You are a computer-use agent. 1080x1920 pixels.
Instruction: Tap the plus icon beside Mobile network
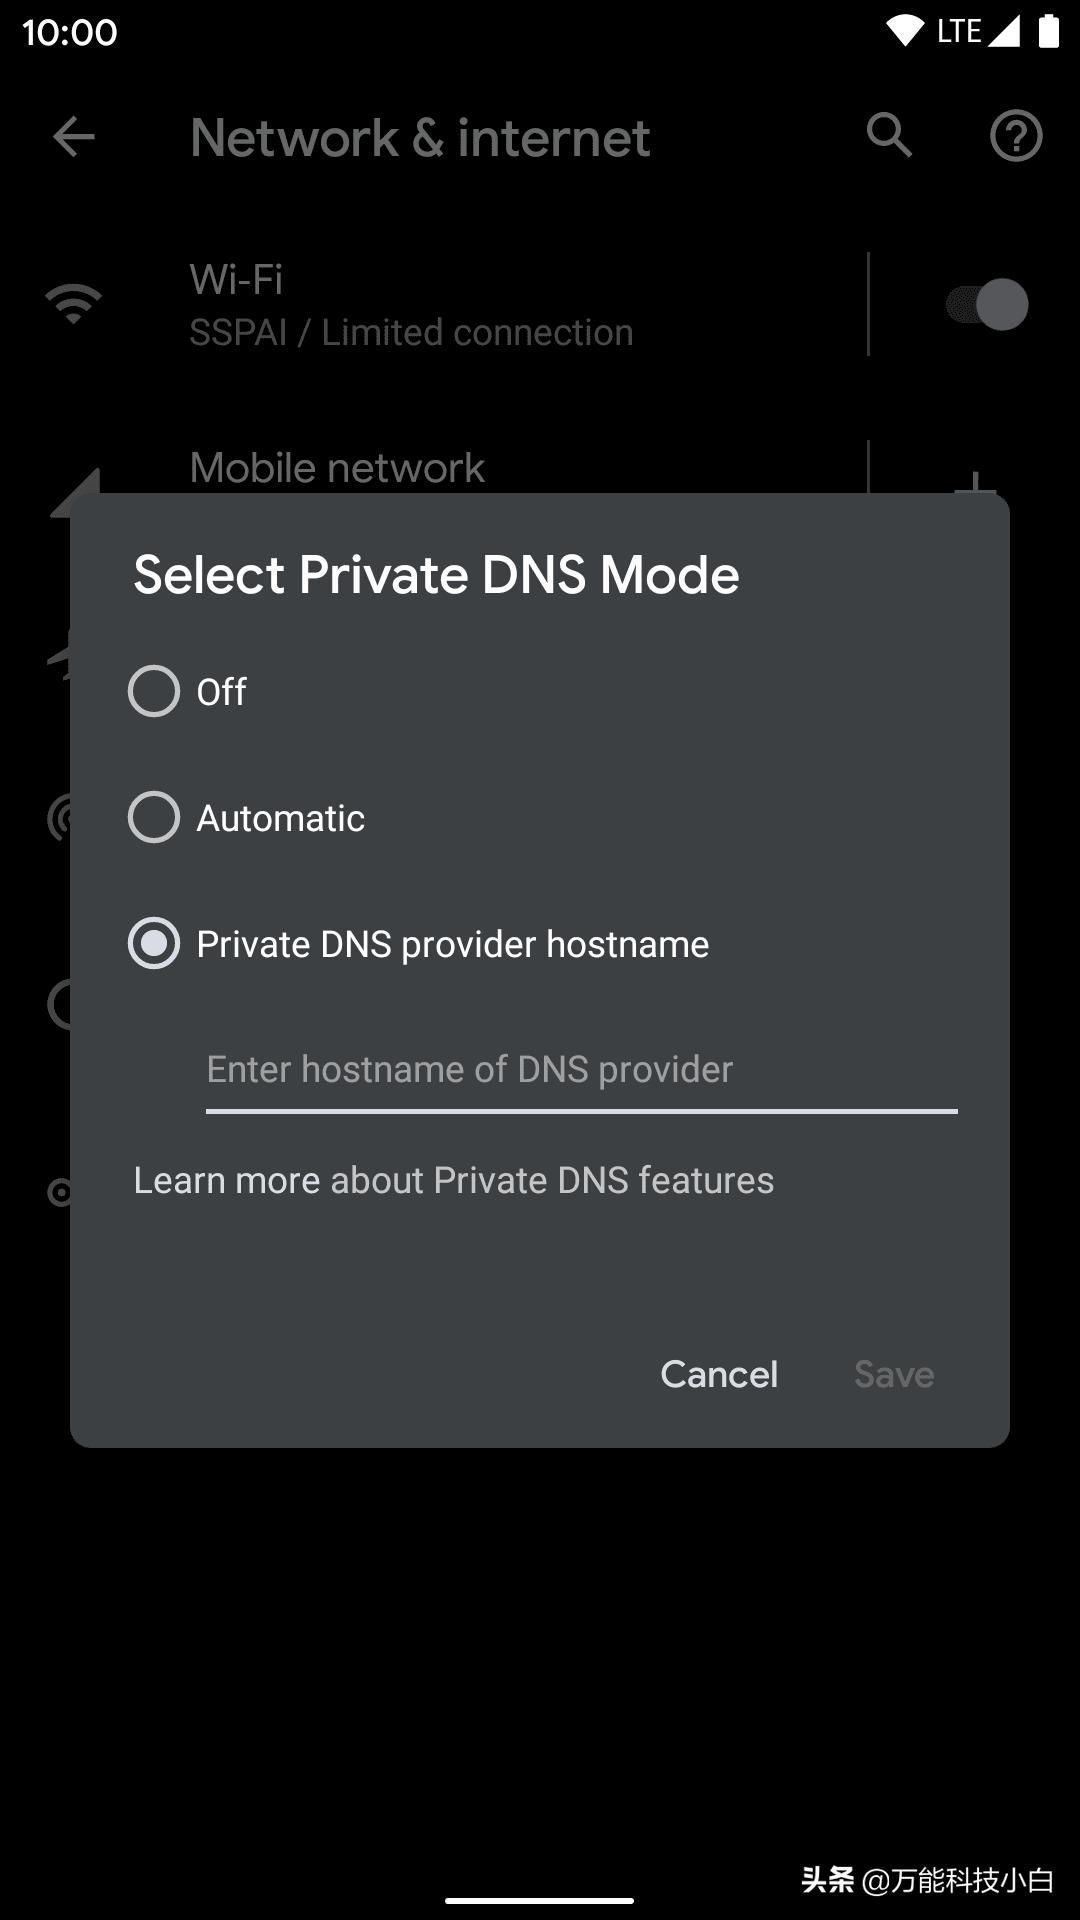(x=975, y=483)
